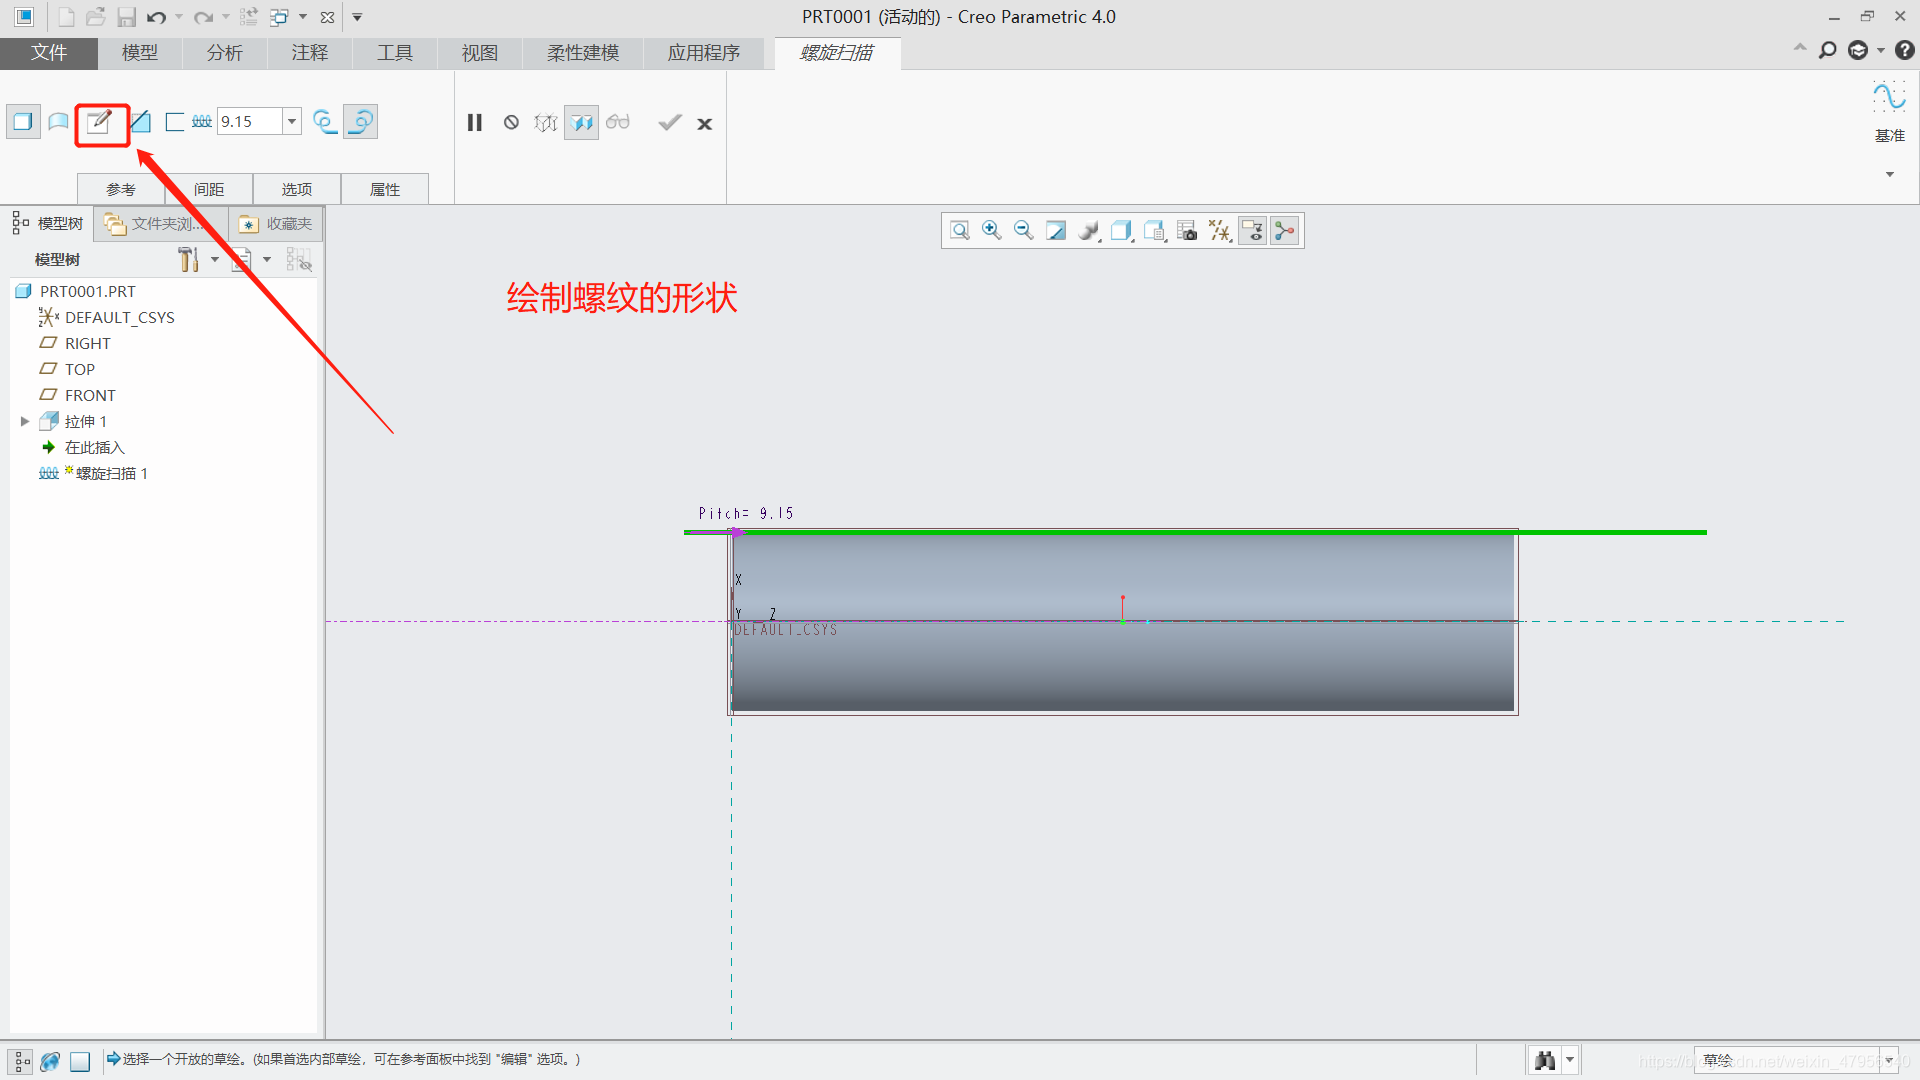1920x1080 pixels.
Task: Open the pitch value dropdown arrow
Action: [x=292, y=122]
